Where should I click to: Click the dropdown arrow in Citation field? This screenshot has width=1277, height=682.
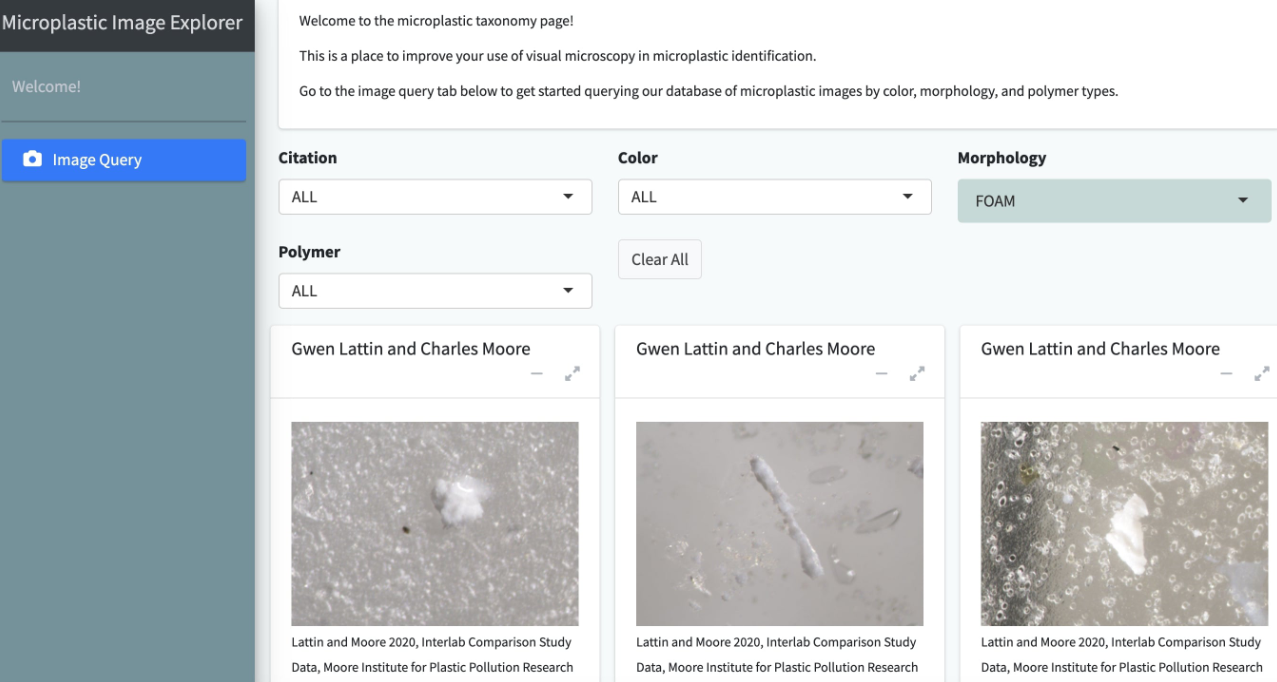pyautogui.click(x=568, y=197)
